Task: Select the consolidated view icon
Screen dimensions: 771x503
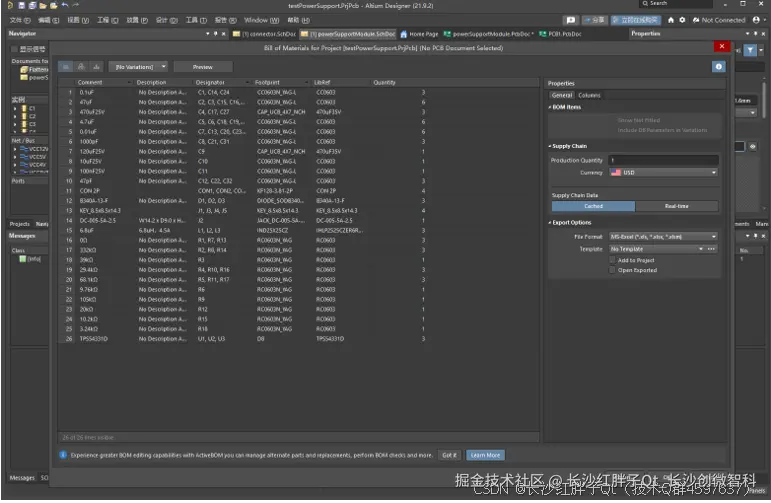Action: 96,66
